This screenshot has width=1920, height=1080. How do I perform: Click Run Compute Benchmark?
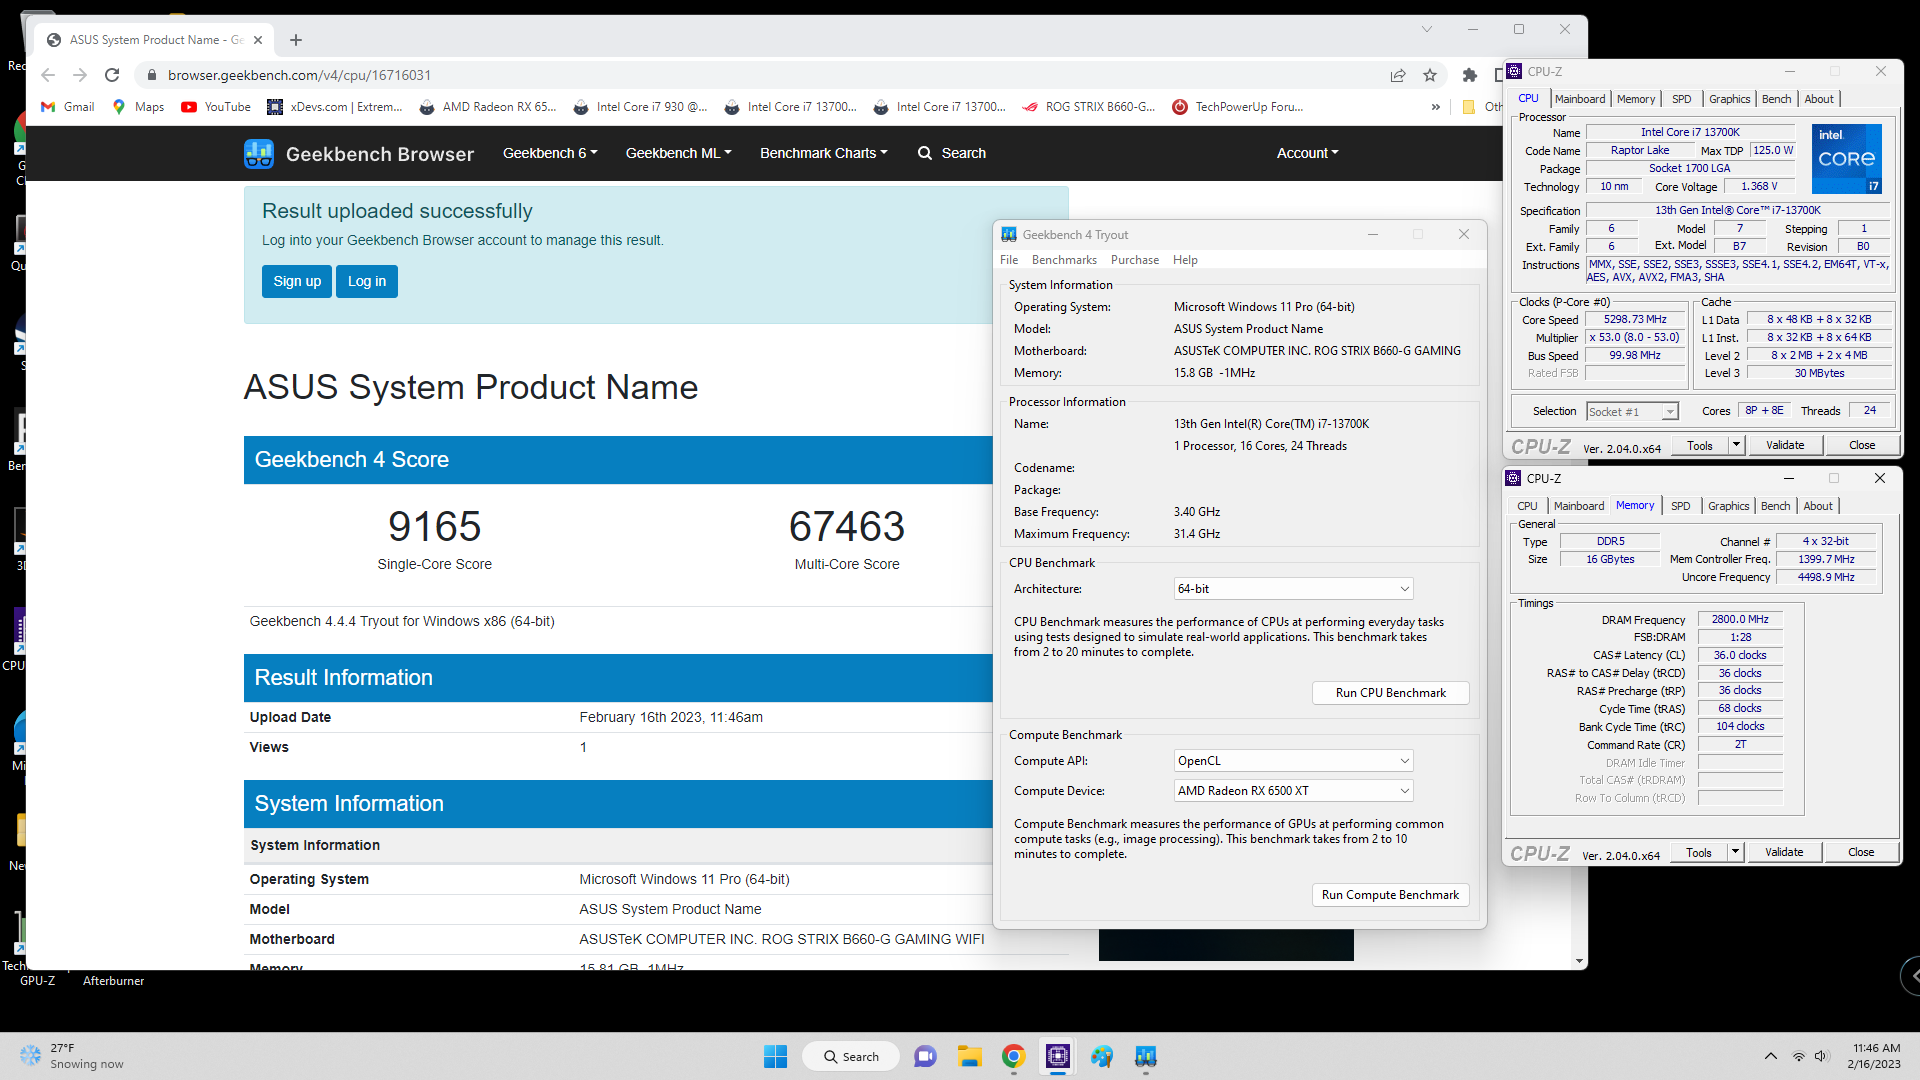[1390, 895]
